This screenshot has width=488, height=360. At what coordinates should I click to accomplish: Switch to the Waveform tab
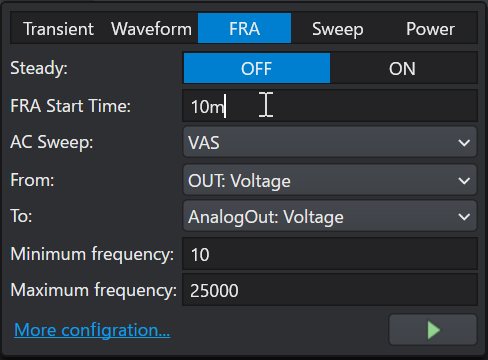pos(151,29)
